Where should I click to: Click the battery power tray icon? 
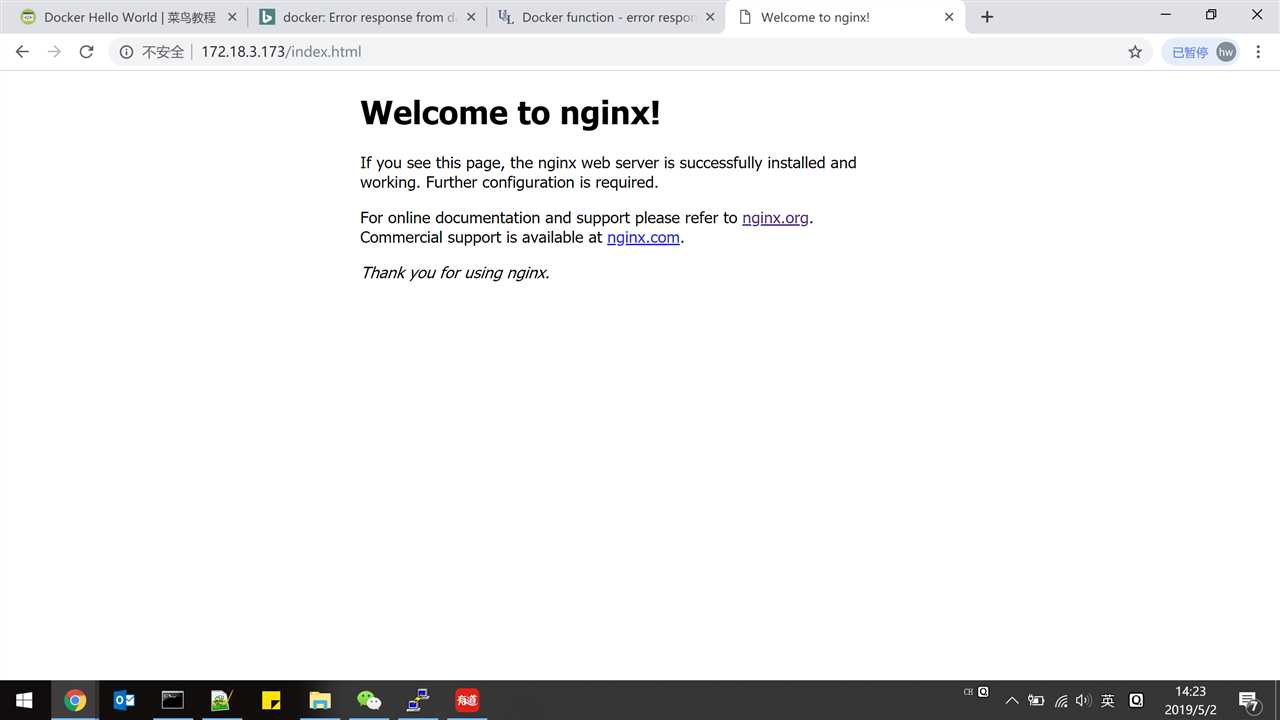click(x=1036, y=701)
